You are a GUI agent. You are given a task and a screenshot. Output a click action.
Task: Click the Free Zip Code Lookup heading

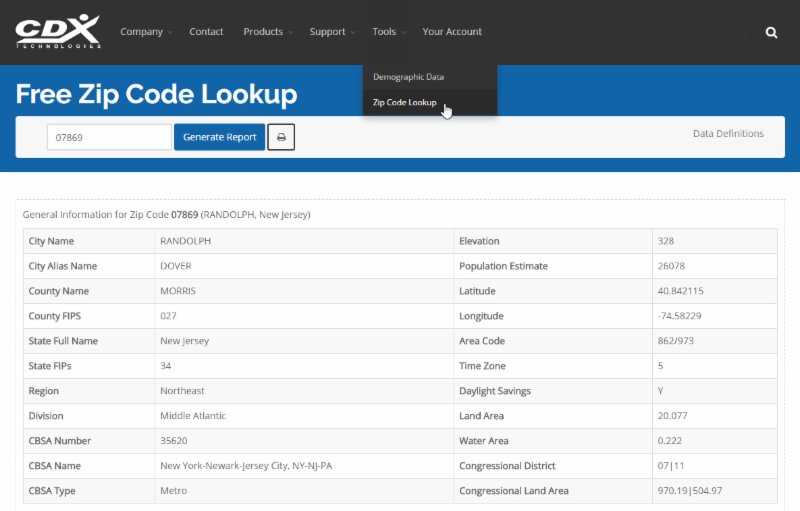pos(156,95)
